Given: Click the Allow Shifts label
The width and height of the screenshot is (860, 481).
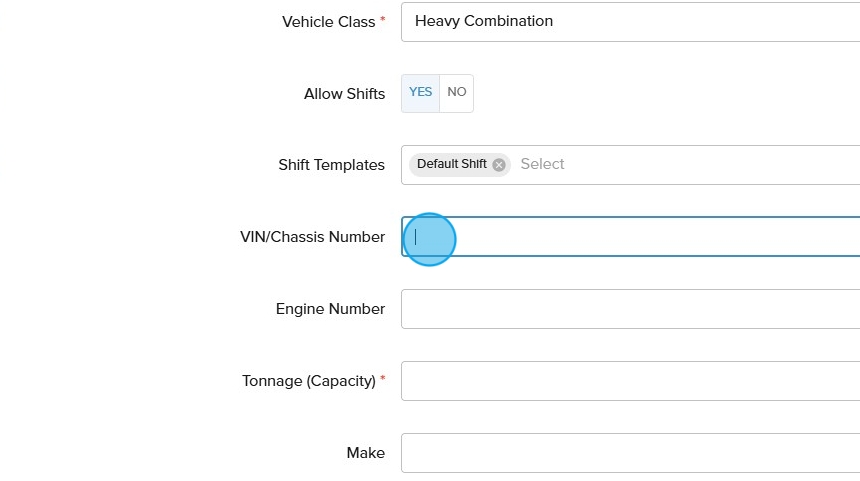Looking at the screenshot, I should 344,94.
